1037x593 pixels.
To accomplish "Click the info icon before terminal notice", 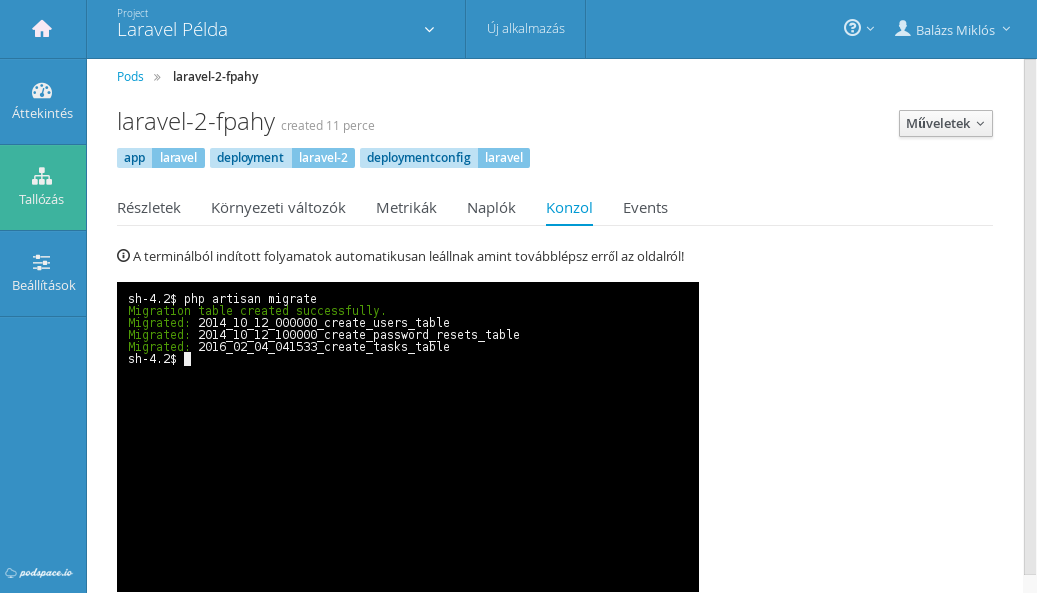I will click(123, 256).
